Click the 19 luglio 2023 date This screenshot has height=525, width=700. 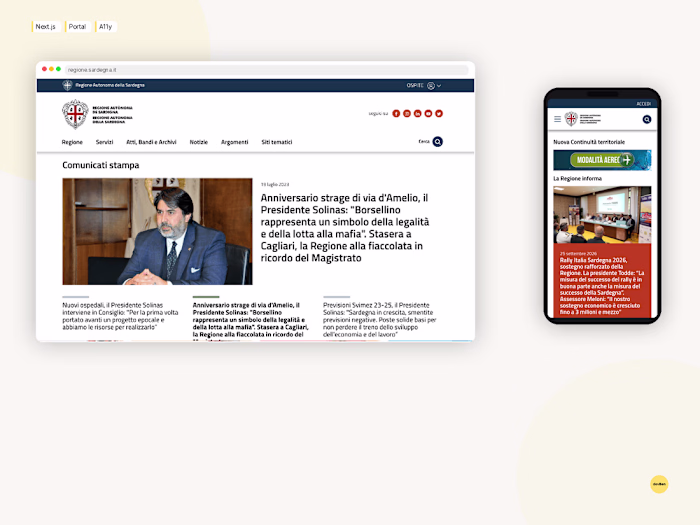click(x=275, y=184)
